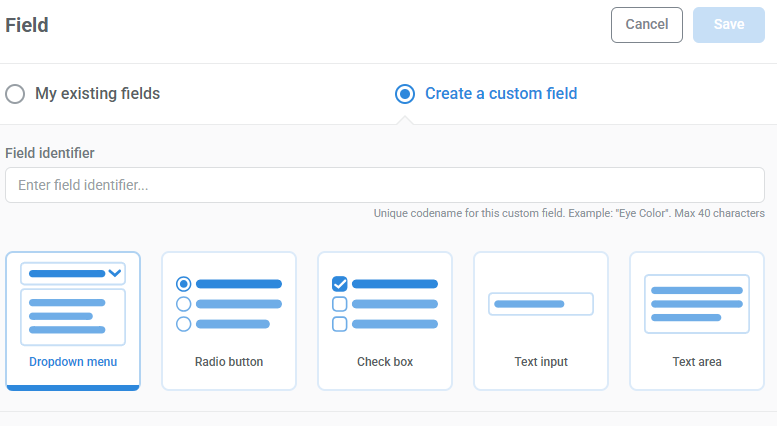Click the Text input card label
The image size is (777, 426).
(x=541, y=362)
